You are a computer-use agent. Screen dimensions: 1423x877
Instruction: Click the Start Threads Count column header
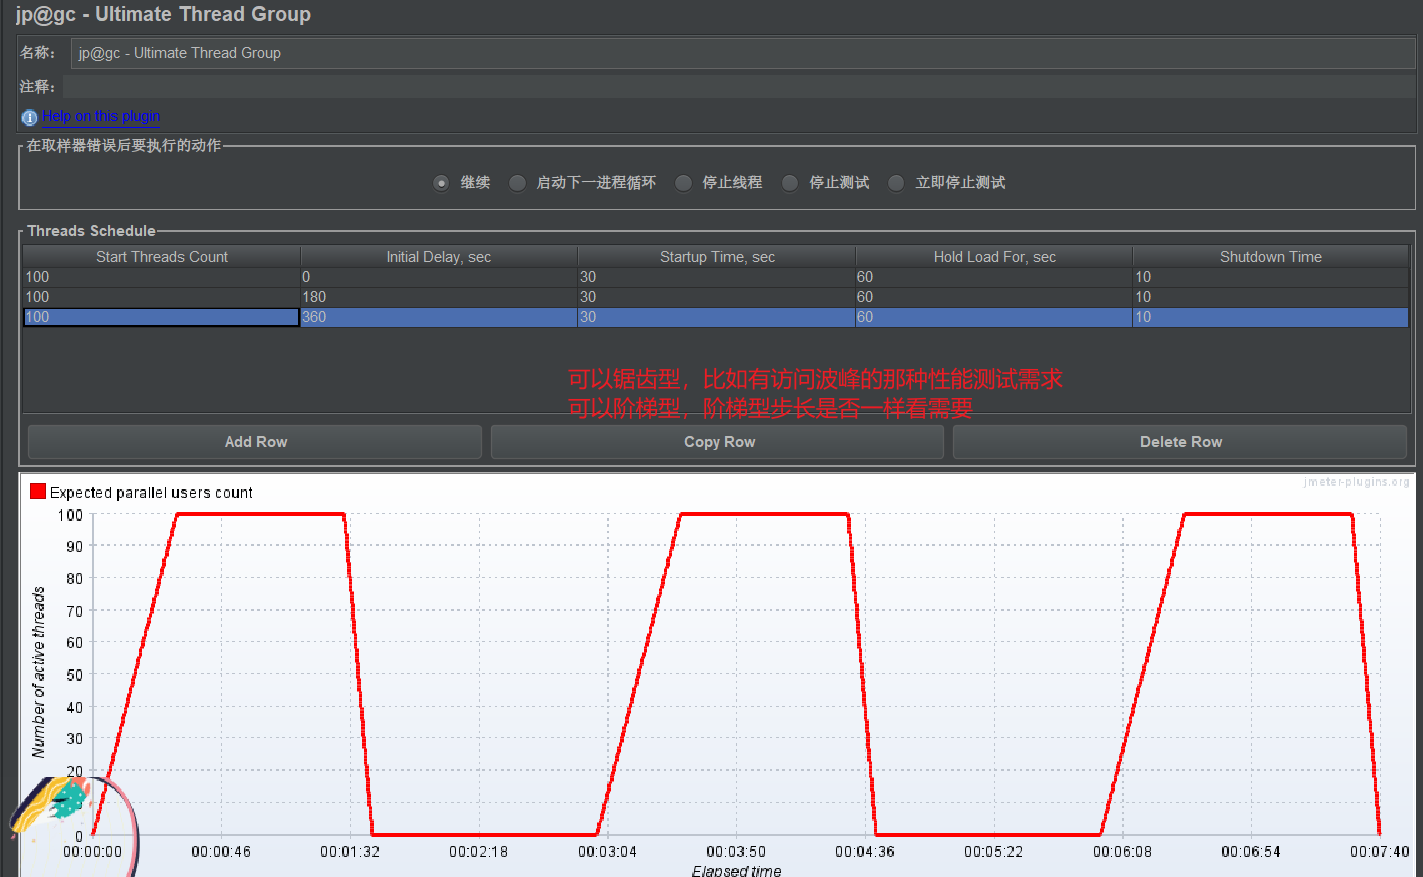pos(162,257)
